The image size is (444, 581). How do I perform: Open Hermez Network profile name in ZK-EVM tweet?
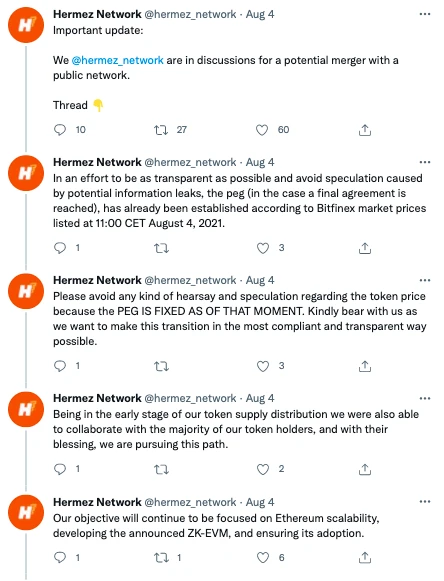(97, 502)
